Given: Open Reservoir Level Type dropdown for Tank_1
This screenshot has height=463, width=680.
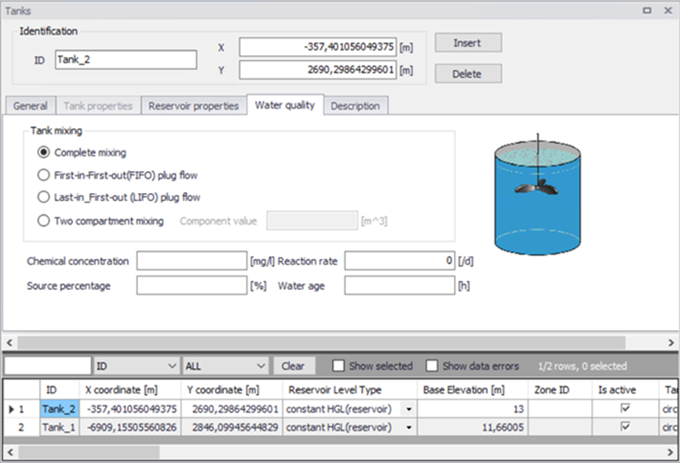Looking at the screenshot, I should (x=409, y=427).
